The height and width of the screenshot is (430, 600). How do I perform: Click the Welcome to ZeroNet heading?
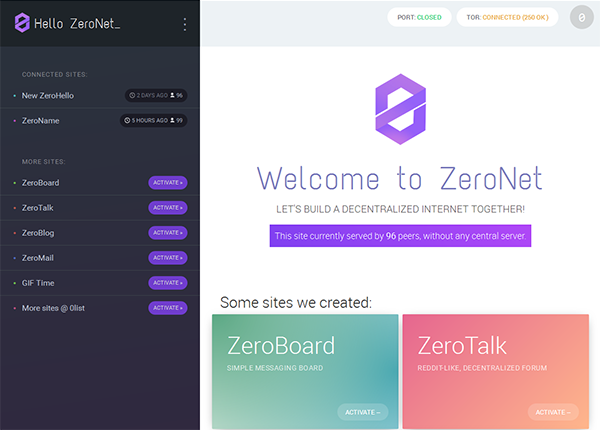pyautogui.click(x=400, y=178)
